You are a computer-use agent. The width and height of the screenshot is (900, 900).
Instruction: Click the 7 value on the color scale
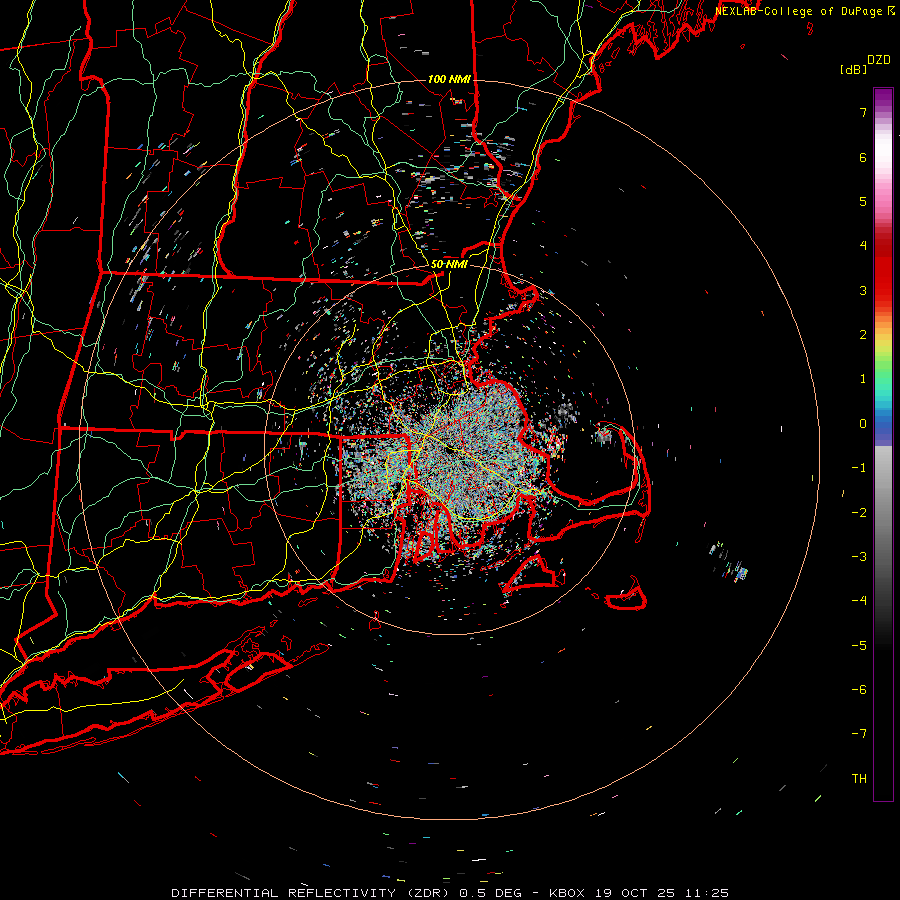click(863, 112)
